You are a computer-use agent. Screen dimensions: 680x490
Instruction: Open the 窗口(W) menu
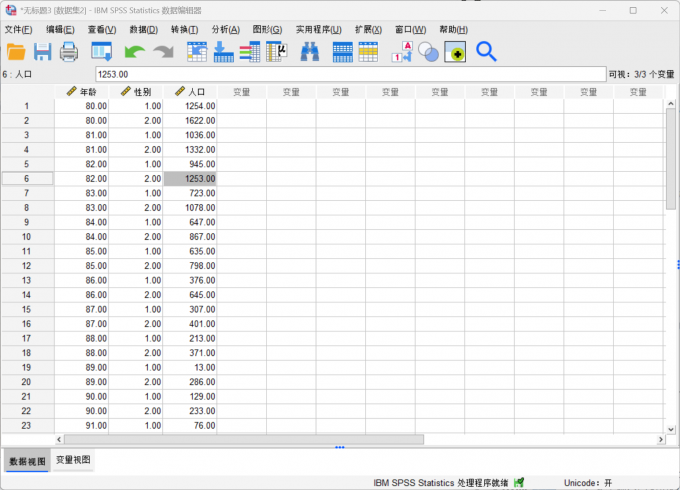point(410,29)
